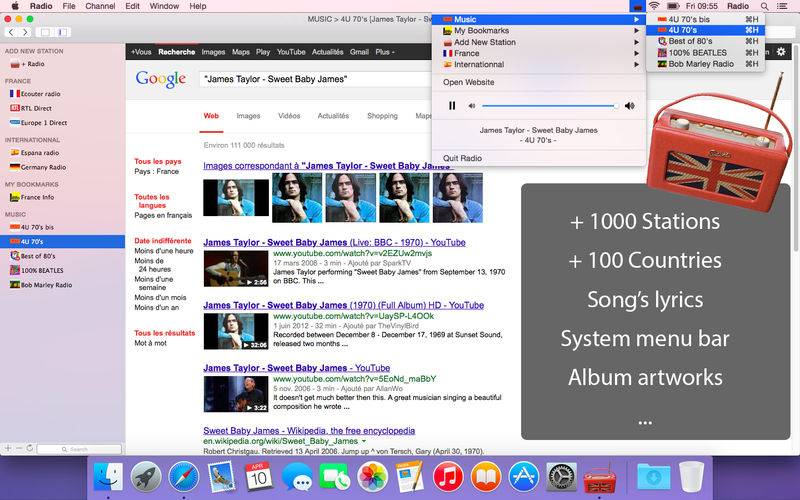The width and height of the screenshot is (800, 500).
Task: Open the Plus dropdown in Google bar
Action: pyautogui.click(x=385, y=52)
